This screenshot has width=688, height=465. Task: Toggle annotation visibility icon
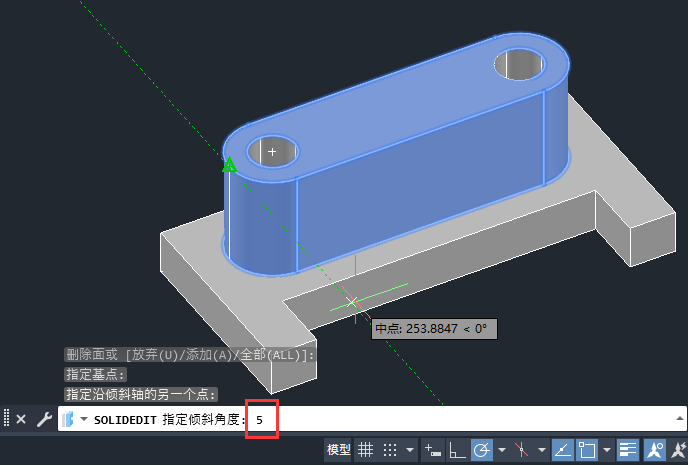[x=655, y=450]
